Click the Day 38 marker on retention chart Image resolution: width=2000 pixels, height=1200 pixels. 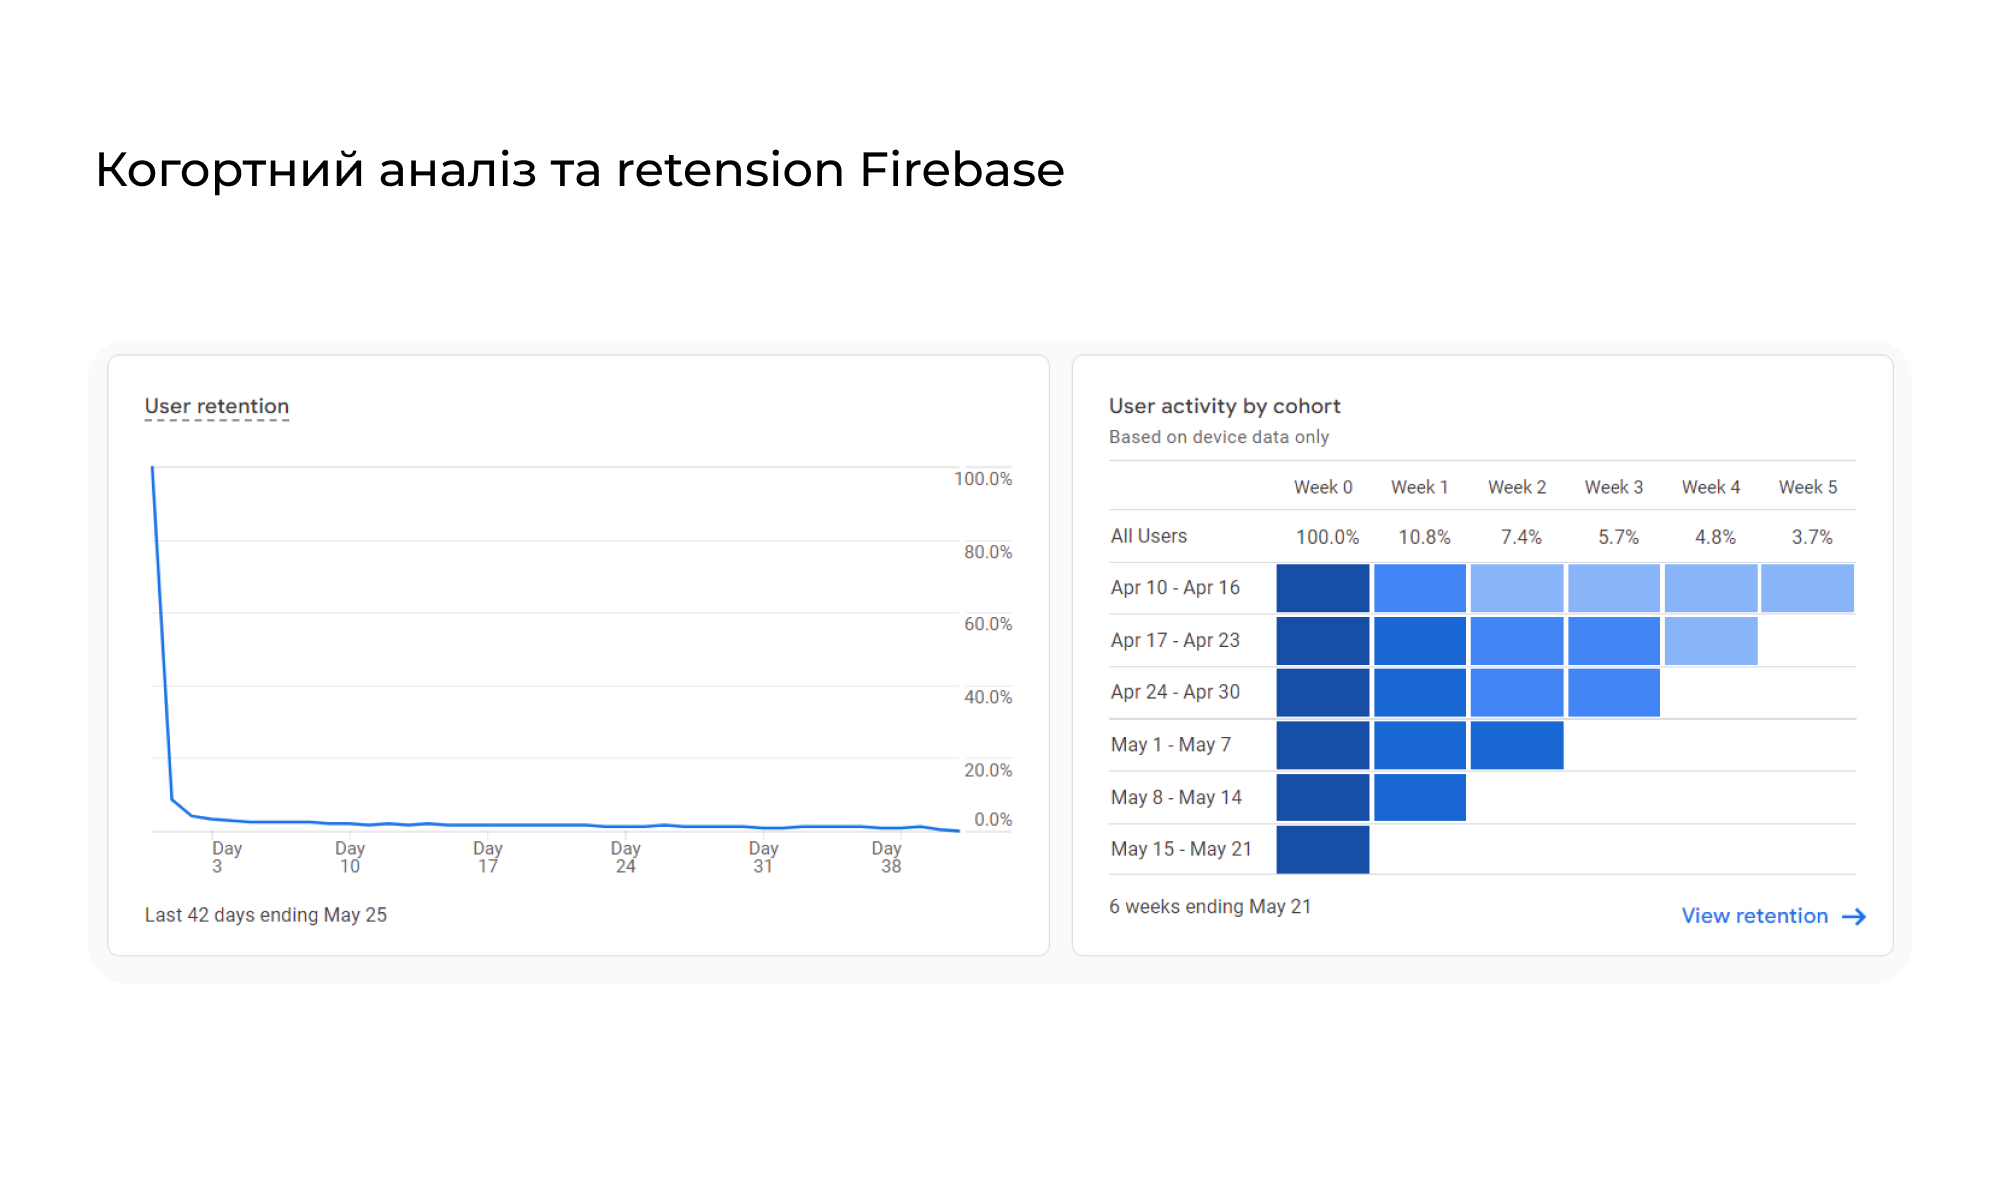[888, 857]
